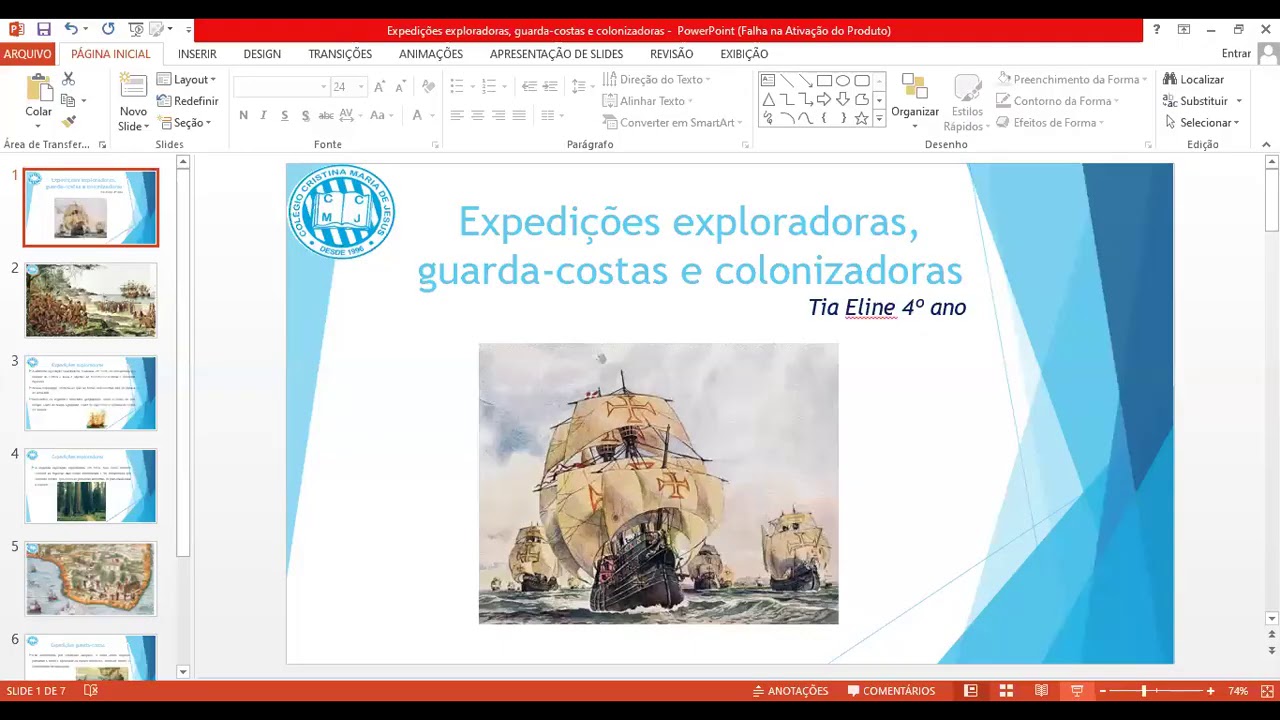The image size is (1280, 720).
Task: Switch to reading view icon
Action: pos(1041,691)
